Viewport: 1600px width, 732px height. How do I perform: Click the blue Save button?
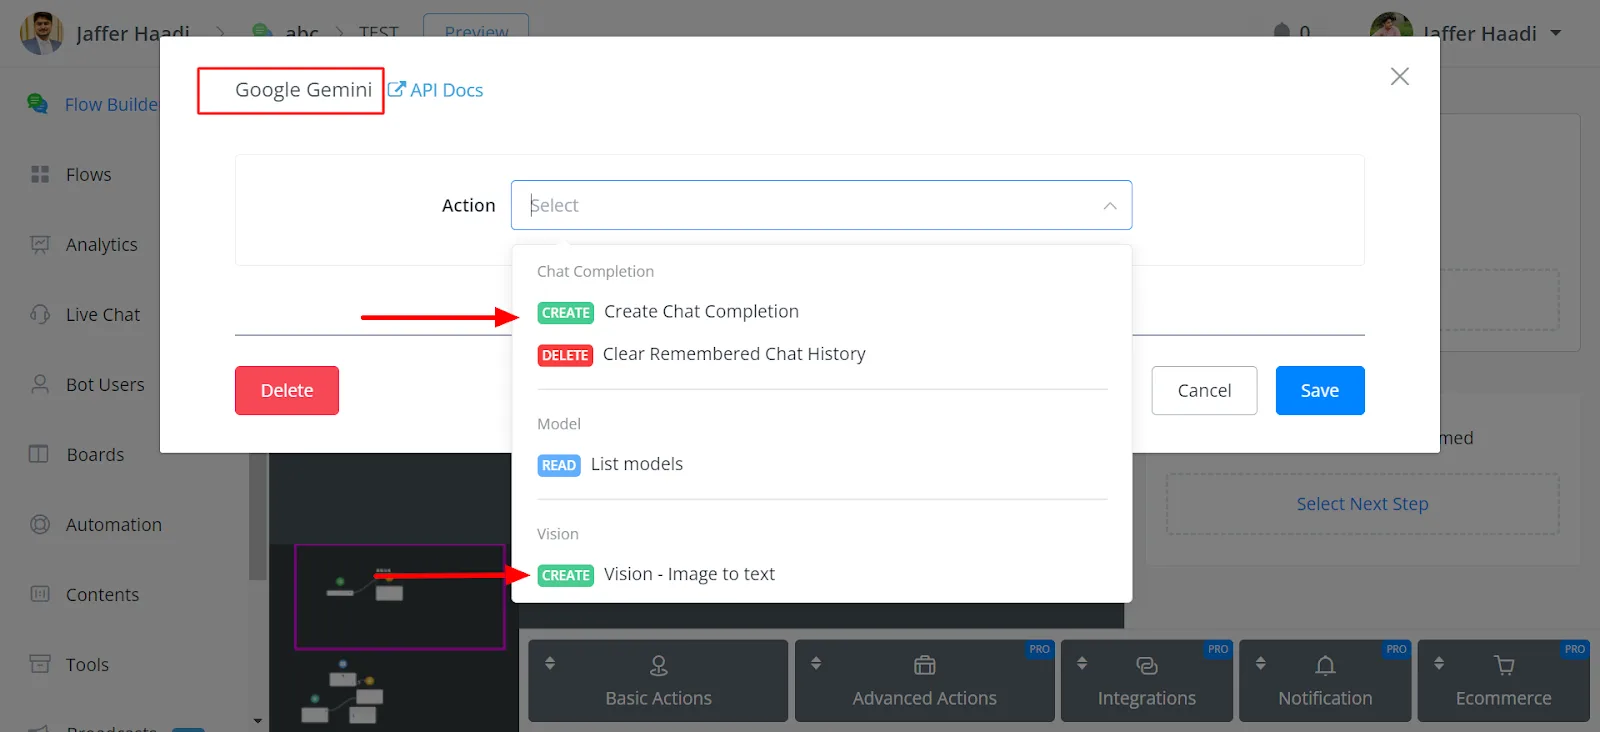(x=1320, y=390)
